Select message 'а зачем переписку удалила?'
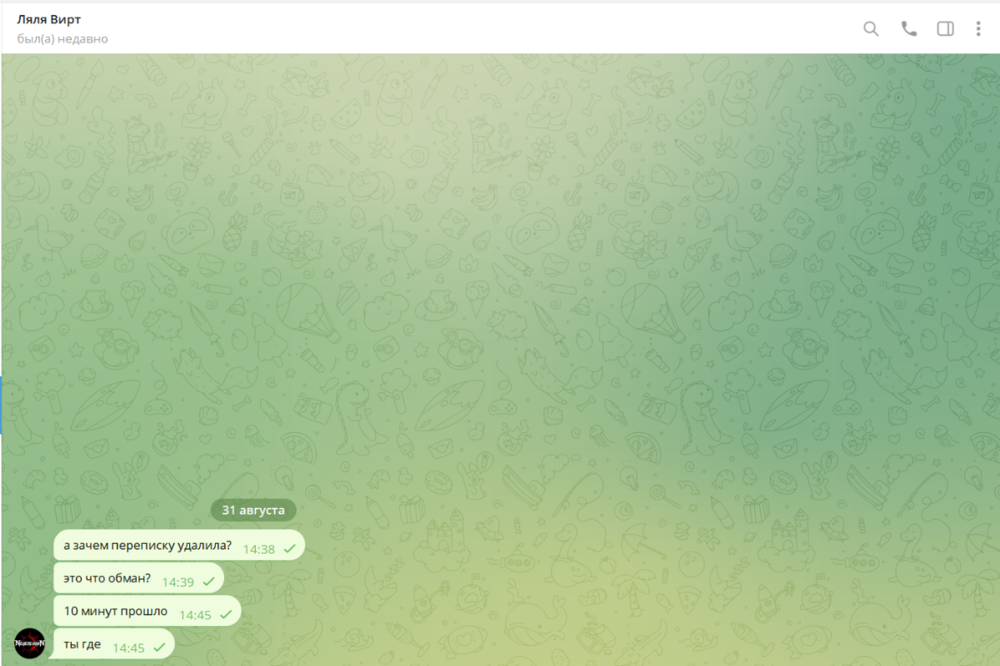The image size is (1000, 666). click(147, 546)
